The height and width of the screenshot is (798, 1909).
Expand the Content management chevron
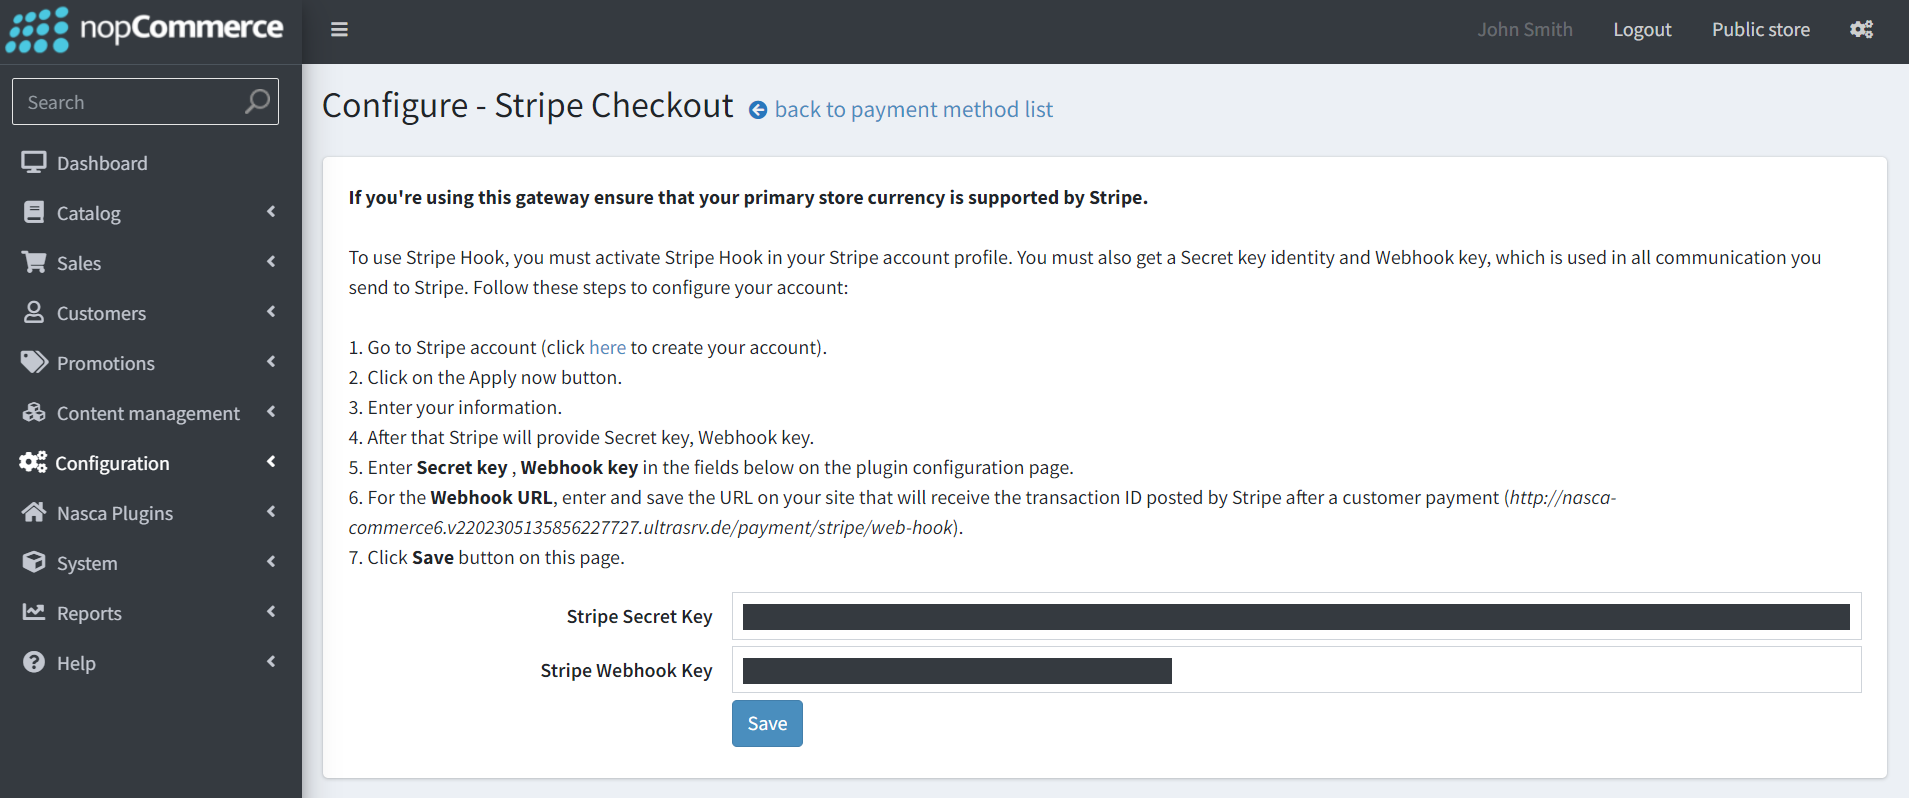click(271, 412)
